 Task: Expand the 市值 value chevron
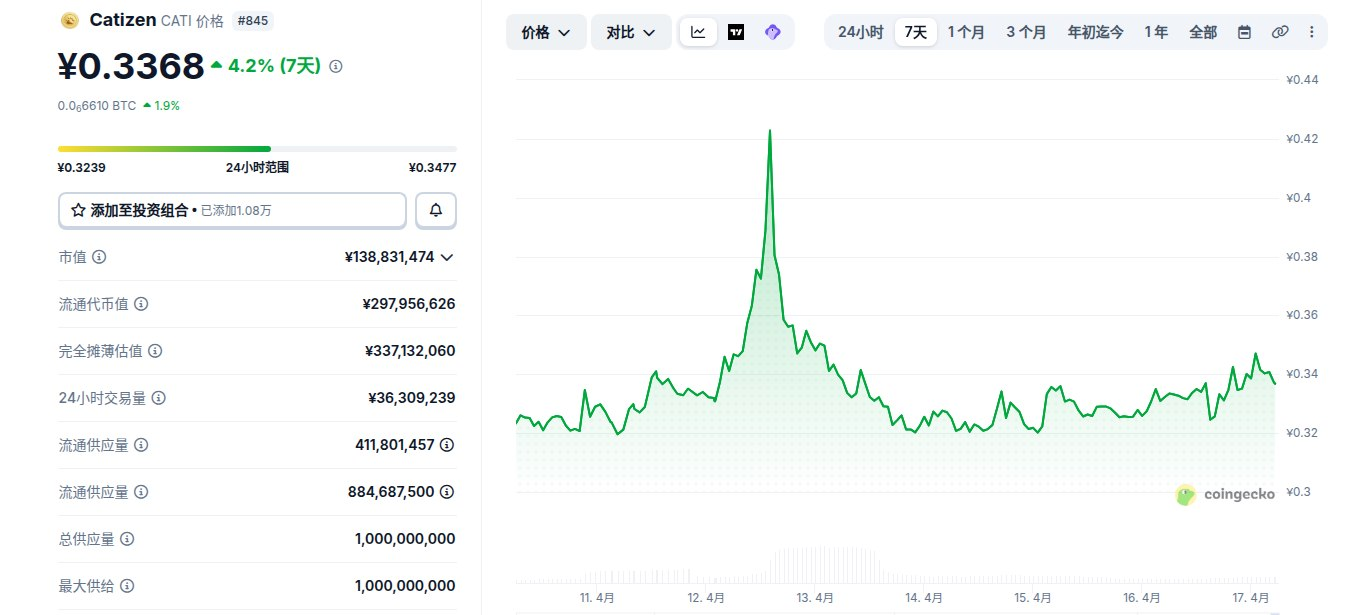pyautogui.click(x=447, y=257)
